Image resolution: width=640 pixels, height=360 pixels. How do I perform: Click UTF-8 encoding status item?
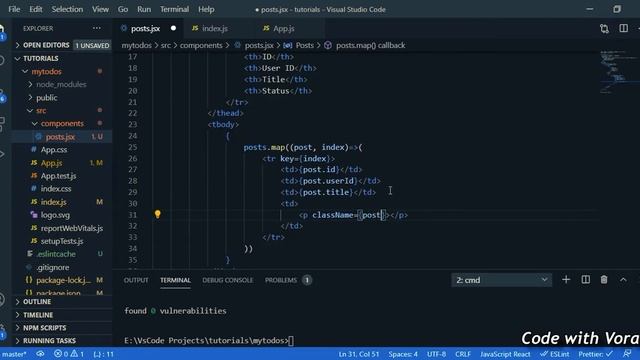click(436, 354)
